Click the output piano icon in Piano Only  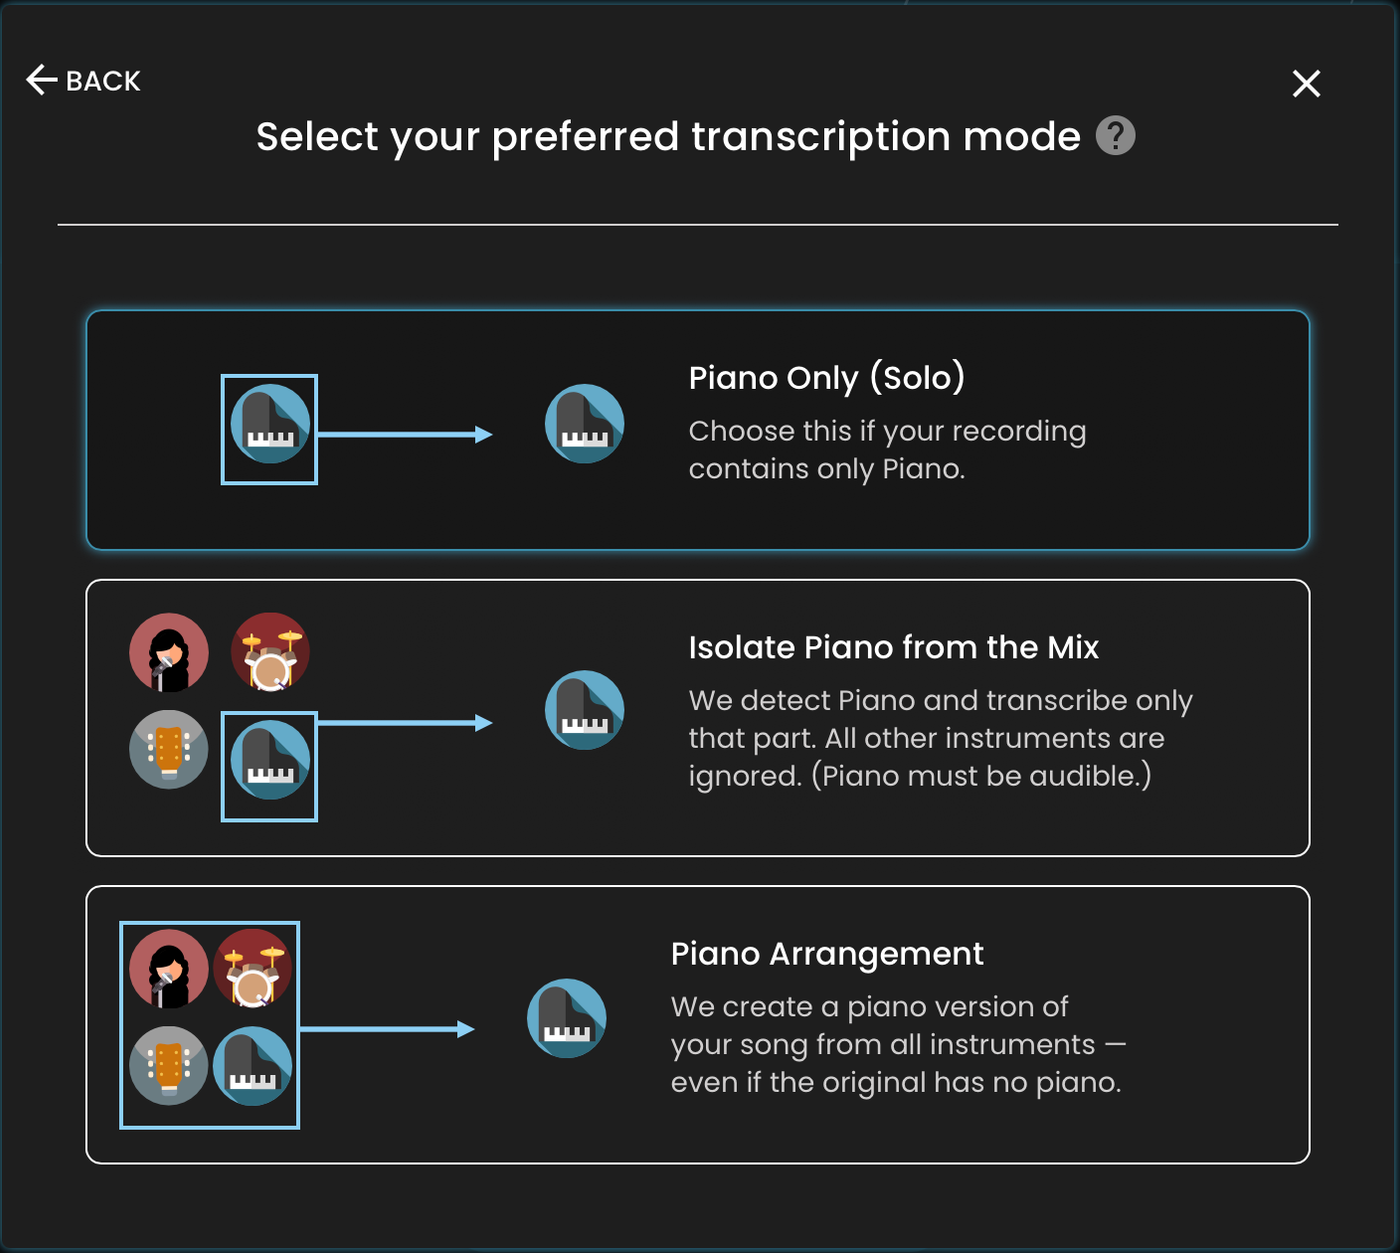(x=585, y=424)
